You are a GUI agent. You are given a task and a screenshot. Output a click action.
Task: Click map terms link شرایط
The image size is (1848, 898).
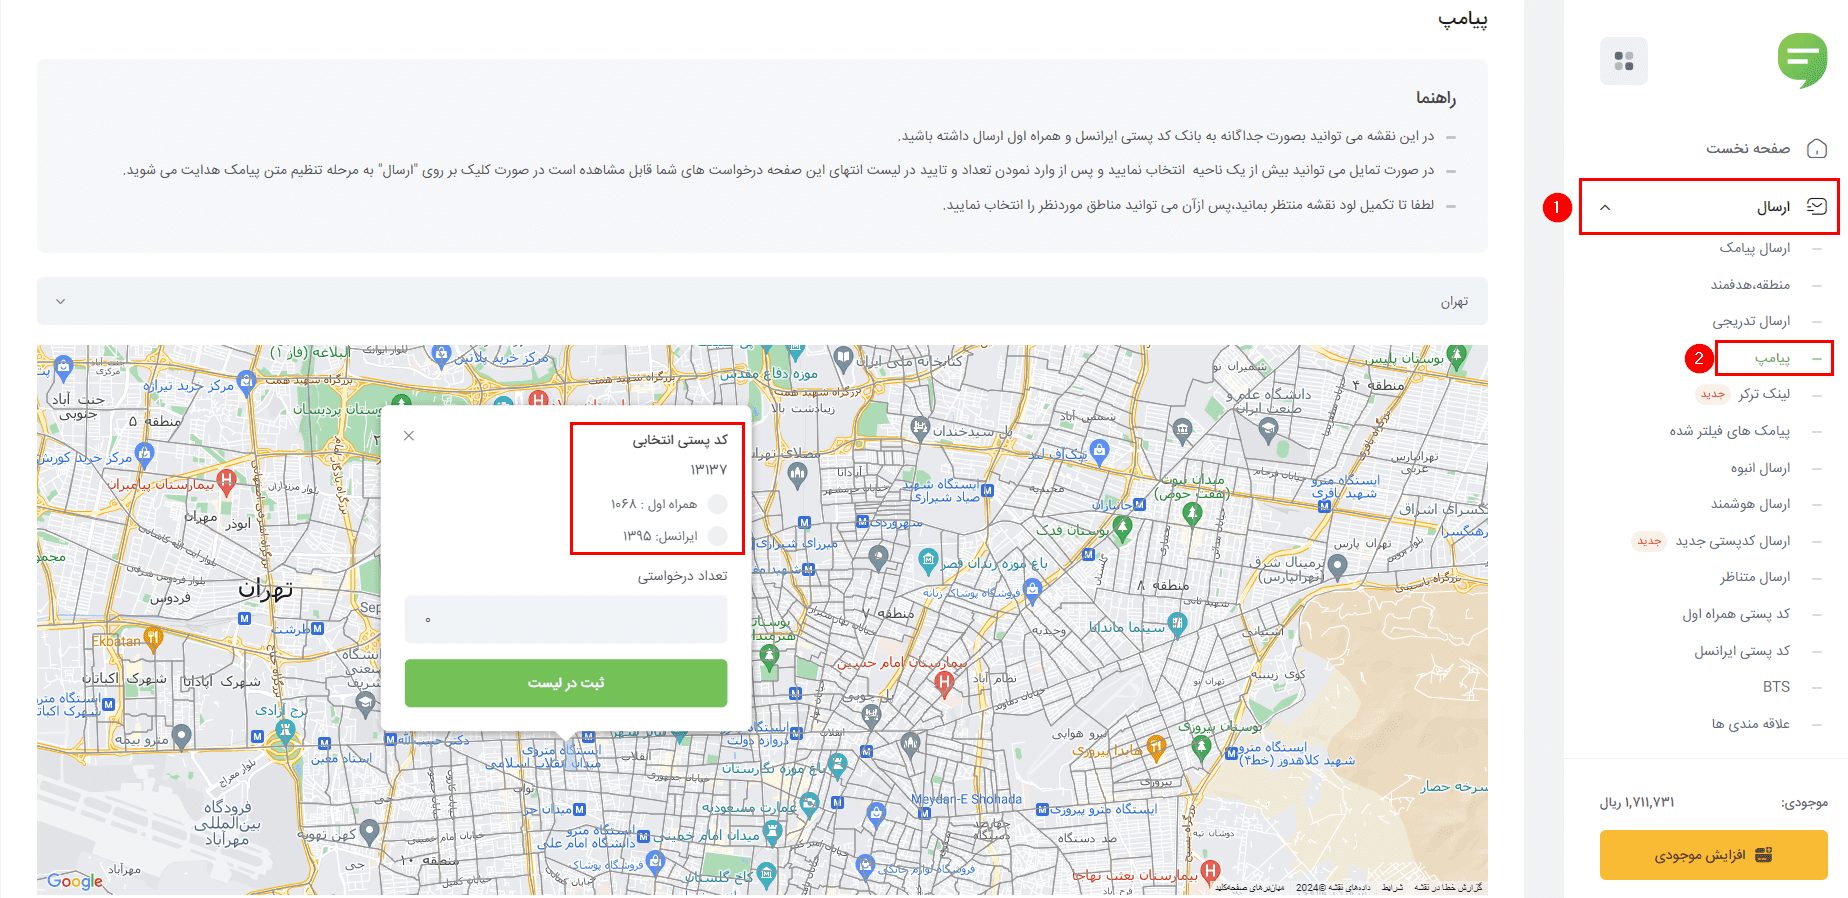click(x=1392, y=887)
